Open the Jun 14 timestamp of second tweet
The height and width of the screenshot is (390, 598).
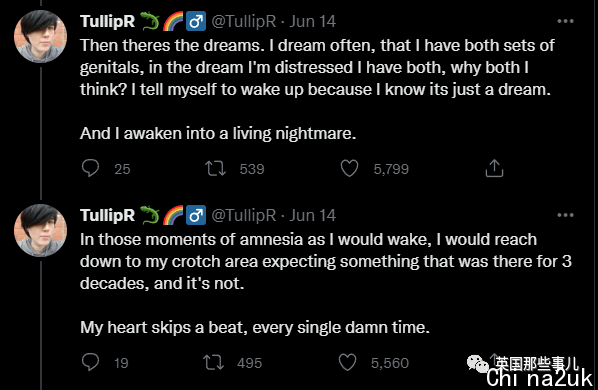click(312, 215)
